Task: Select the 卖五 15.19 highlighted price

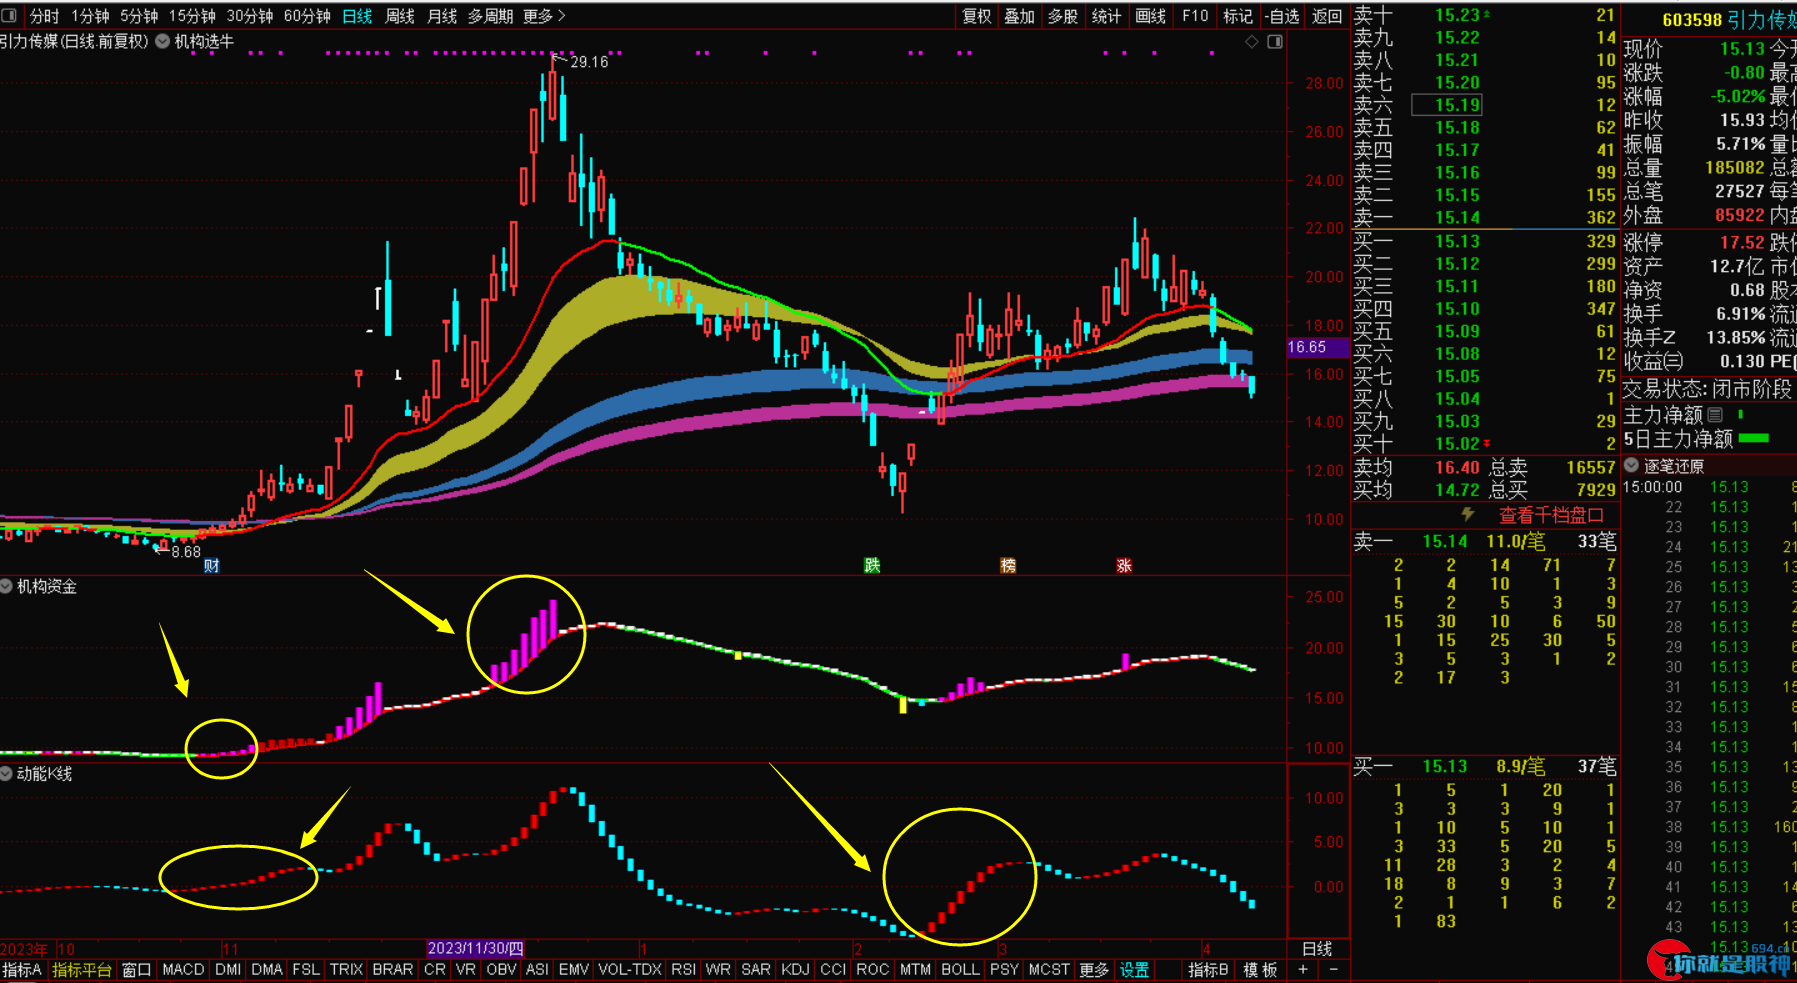Action: (x=1446, y=105)
